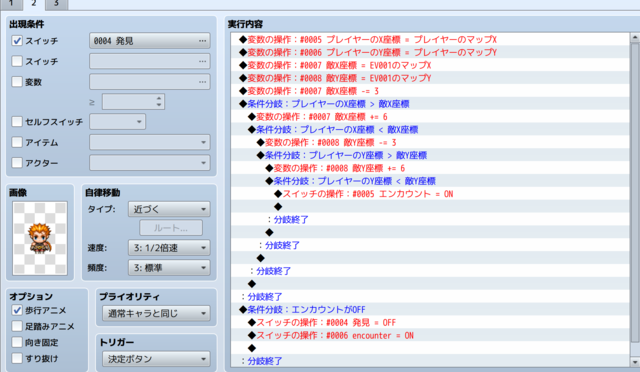Select スイッチの操作 #0006 encounter = ON
This screenshot has height=372, width=640.
430,335
